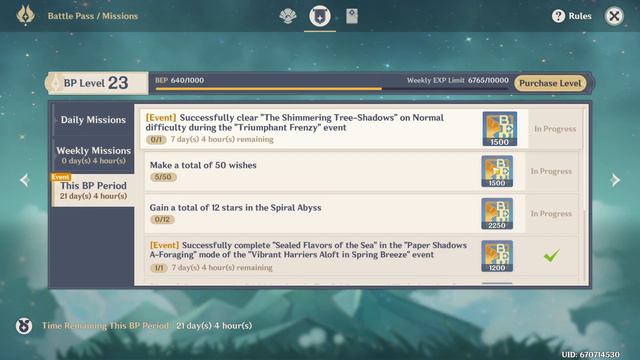
Task: Select 'Gain a total of 12 stars' mission text
Action: coord(235,208)
